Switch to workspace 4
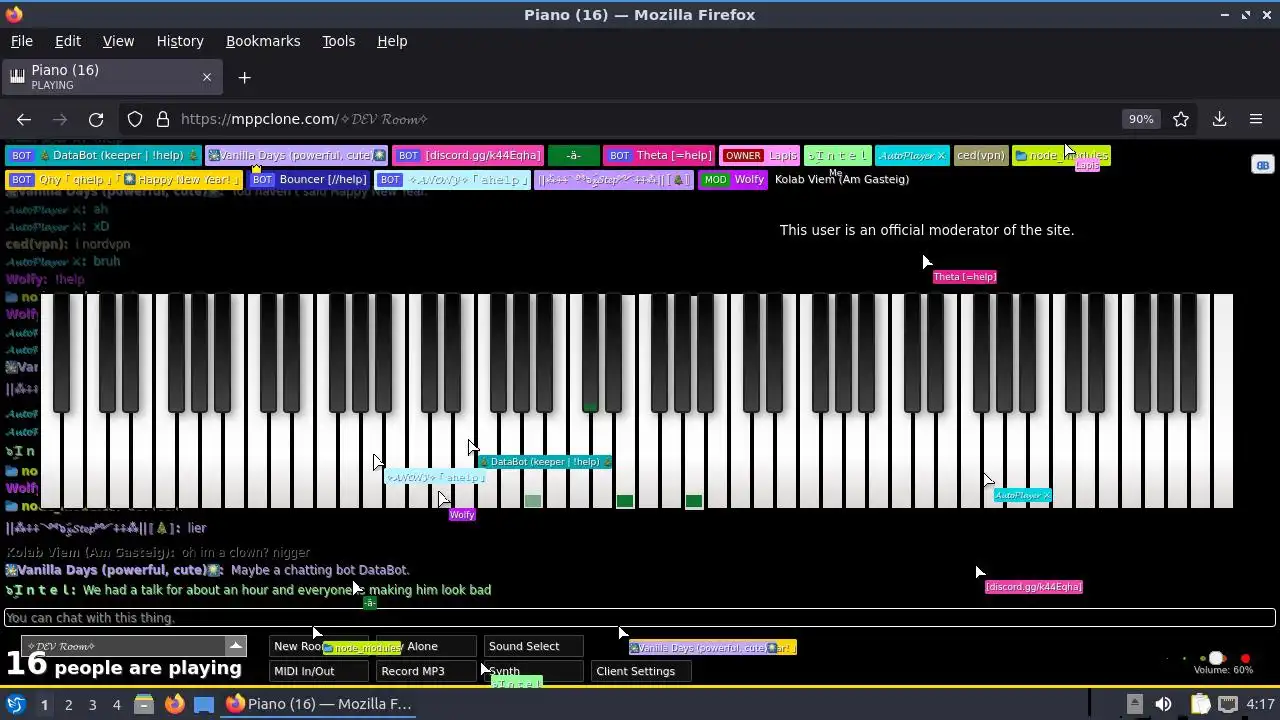The width and height of the screenshot is (1280, 720). coord(116,704)
